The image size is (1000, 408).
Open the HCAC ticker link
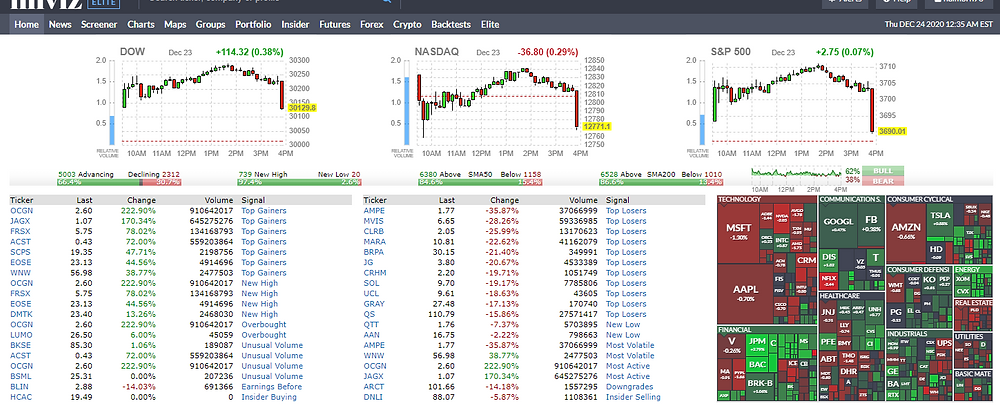[20, 397]
